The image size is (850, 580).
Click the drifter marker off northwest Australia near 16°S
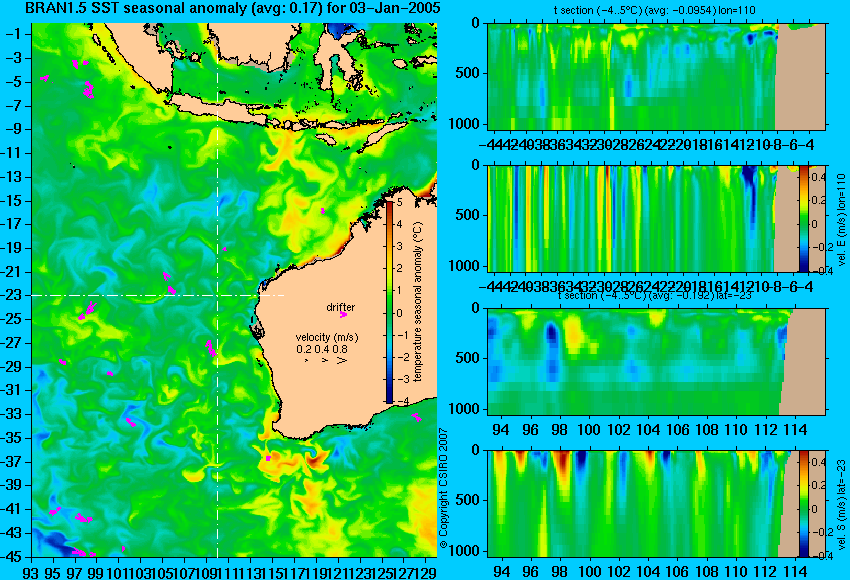[323, 210]
